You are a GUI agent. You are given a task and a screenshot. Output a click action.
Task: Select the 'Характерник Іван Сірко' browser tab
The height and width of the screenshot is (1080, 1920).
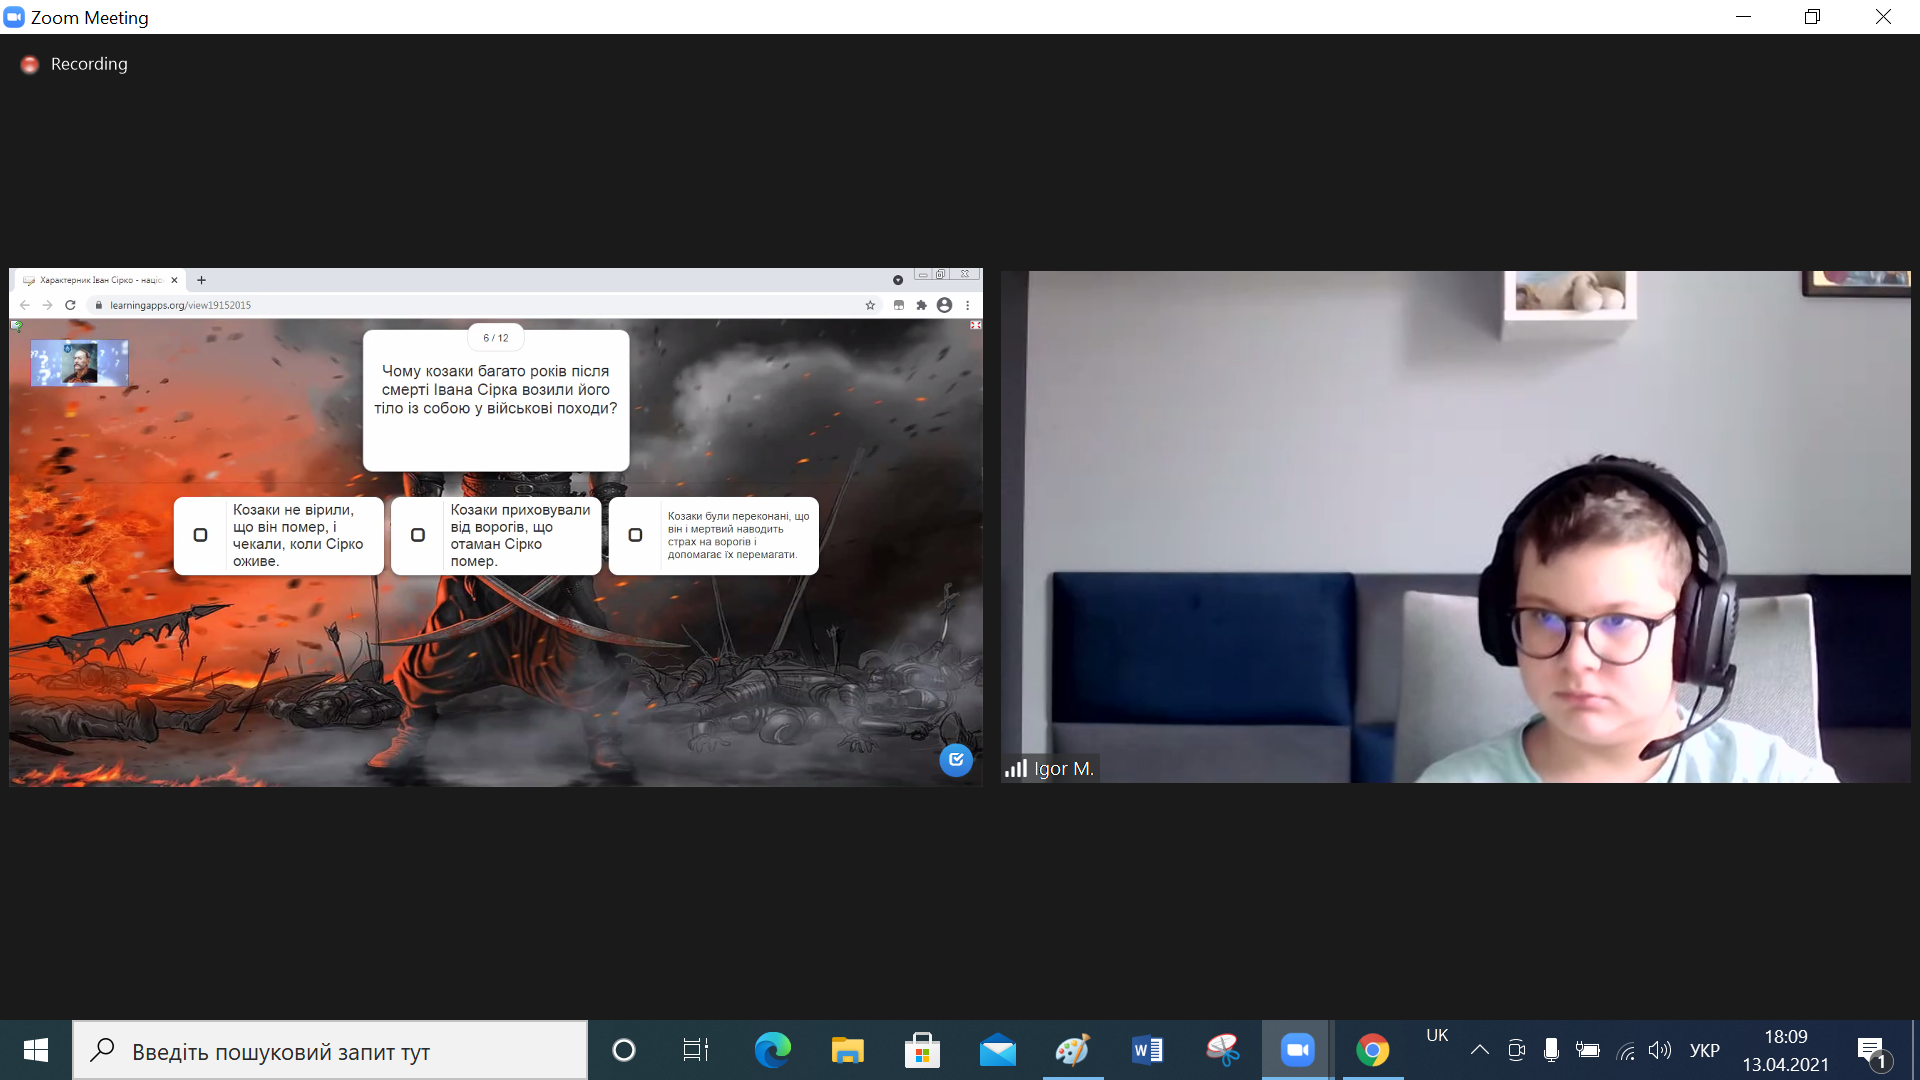[x=100, y=280]
